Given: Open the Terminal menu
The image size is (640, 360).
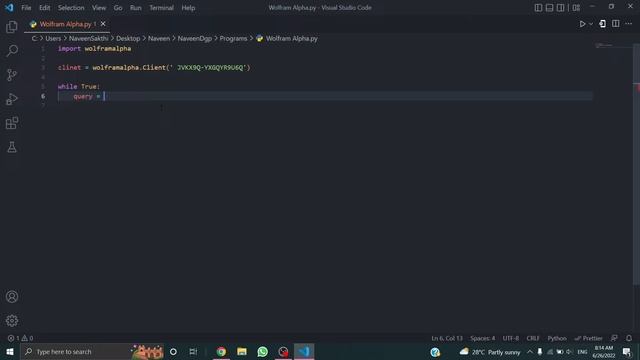Looking at the screenshot, I should [161, 8].
